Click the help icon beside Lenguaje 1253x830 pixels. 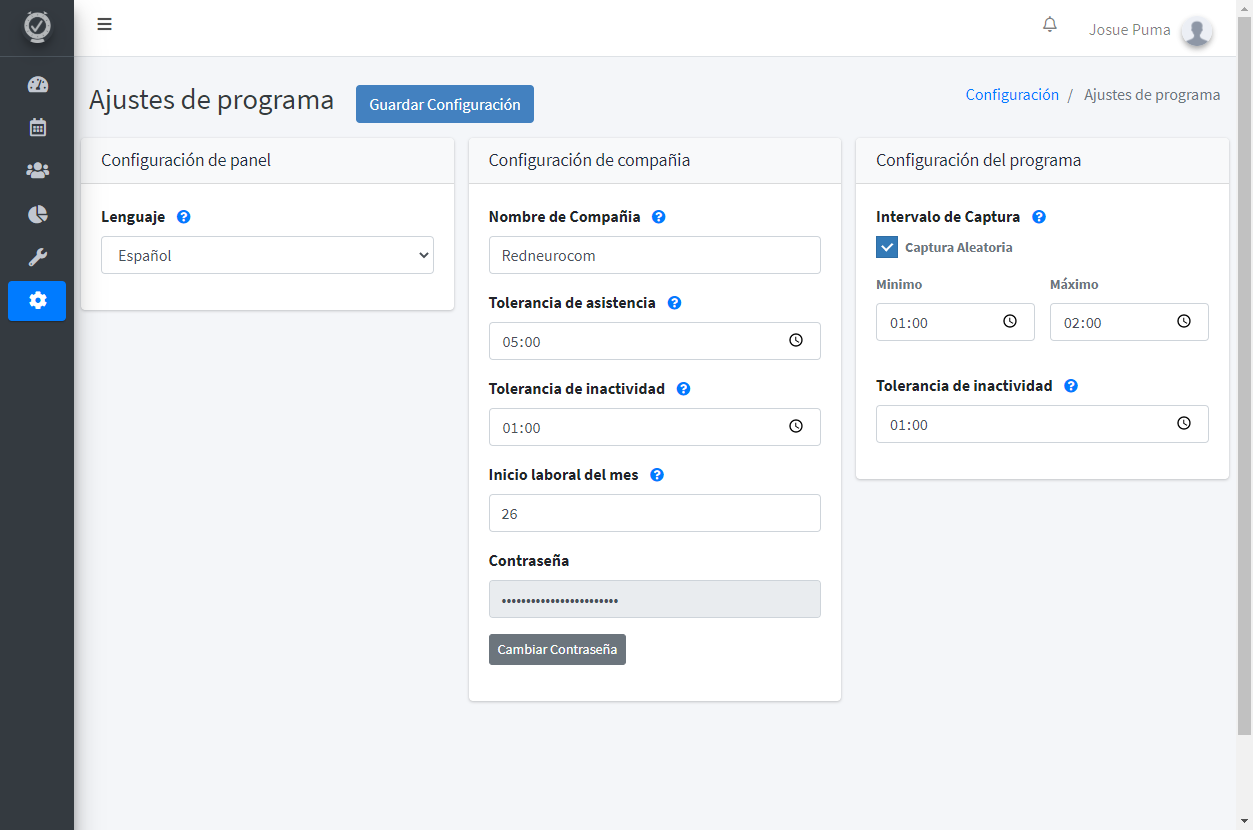click(183, 217)
